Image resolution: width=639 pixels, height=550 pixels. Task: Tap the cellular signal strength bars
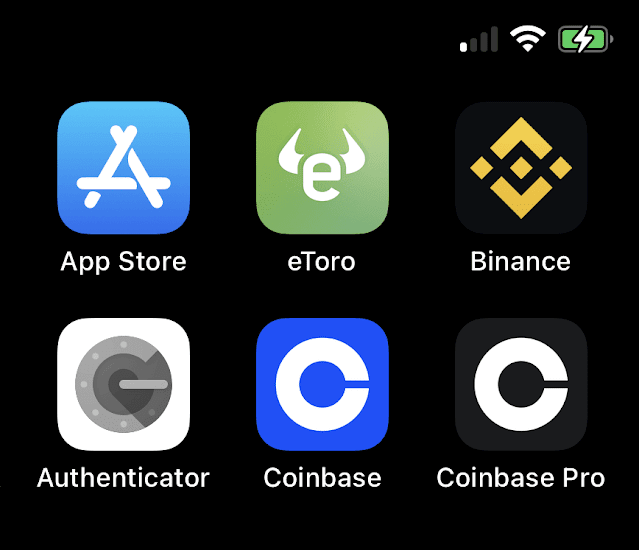479,39
